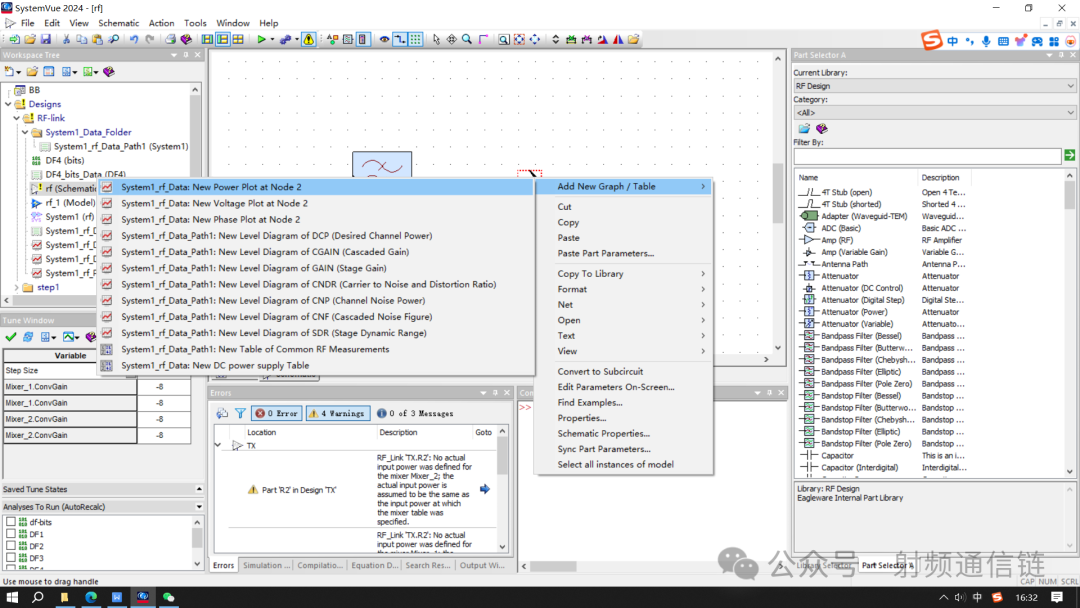
Task: Click the eye icon in the main toolbar
Action: click(384, 39)
